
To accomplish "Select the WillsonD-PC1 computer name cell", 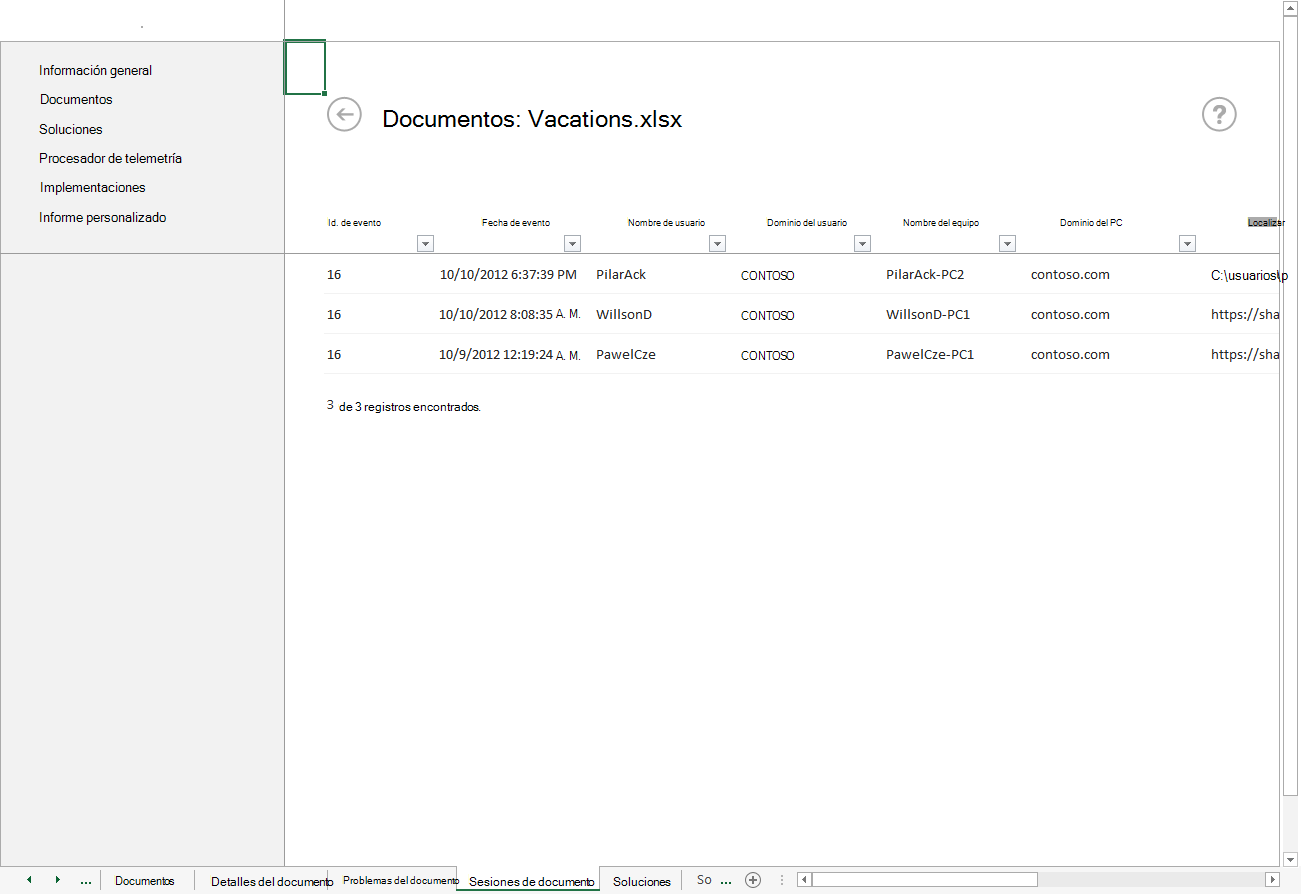I will [928, 315].
